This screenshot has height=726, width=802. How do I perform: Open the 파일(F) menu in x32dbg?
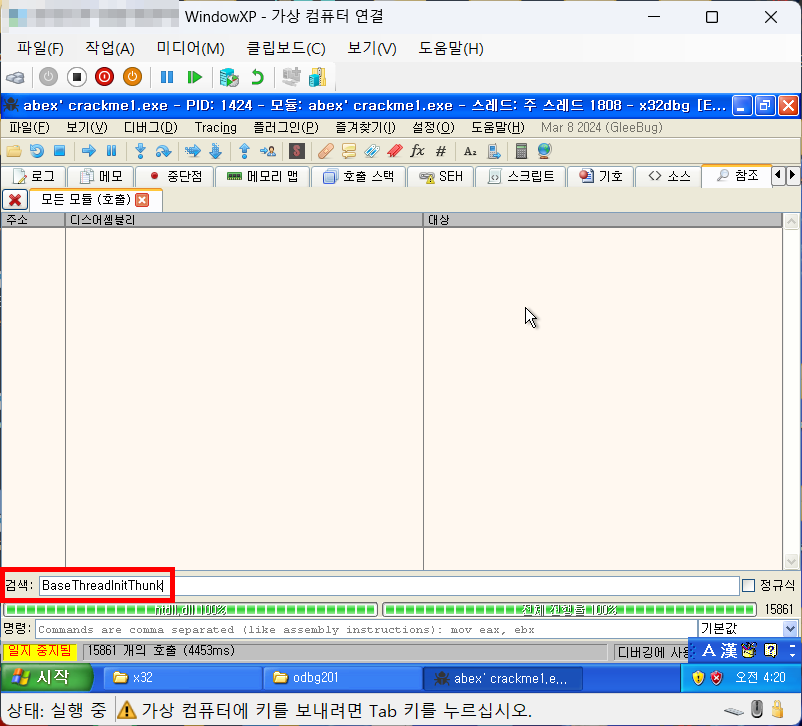pos(29,127)
